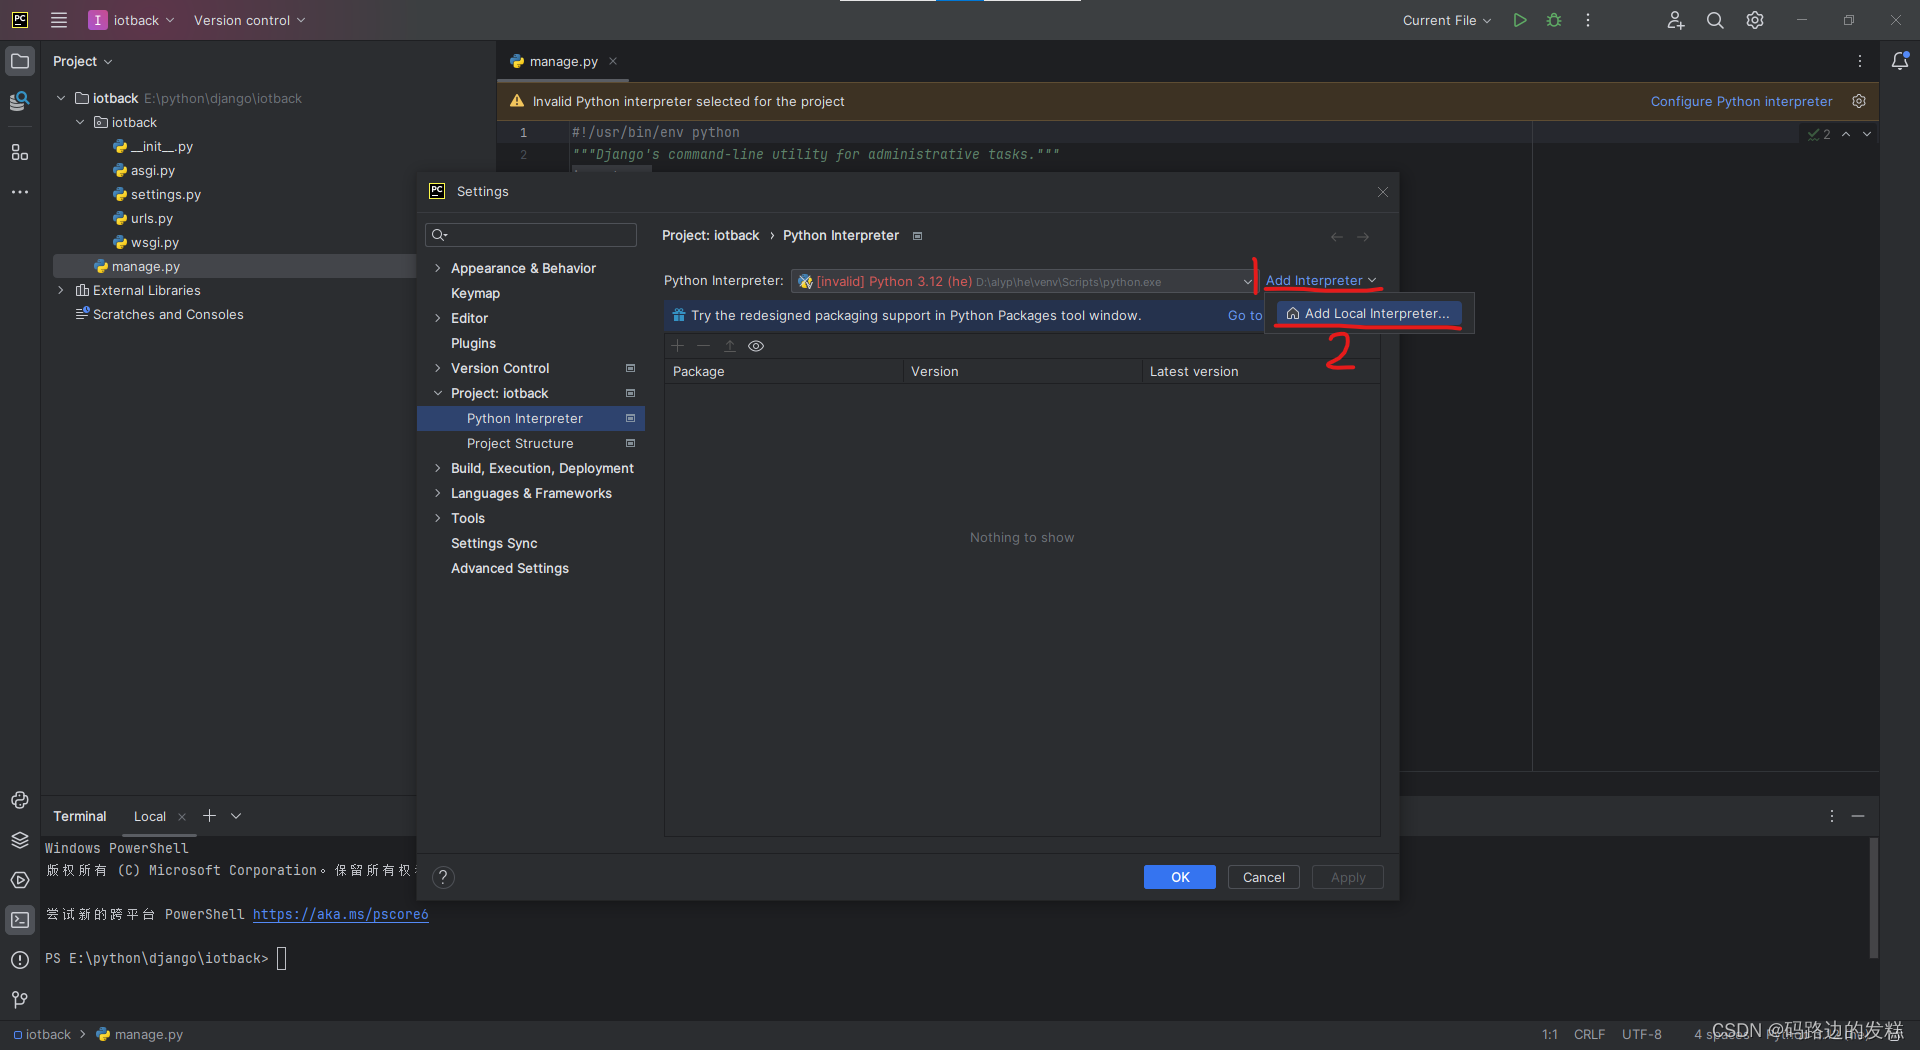
Task: Run current file with the green play icon
Action: [1519, 20]
